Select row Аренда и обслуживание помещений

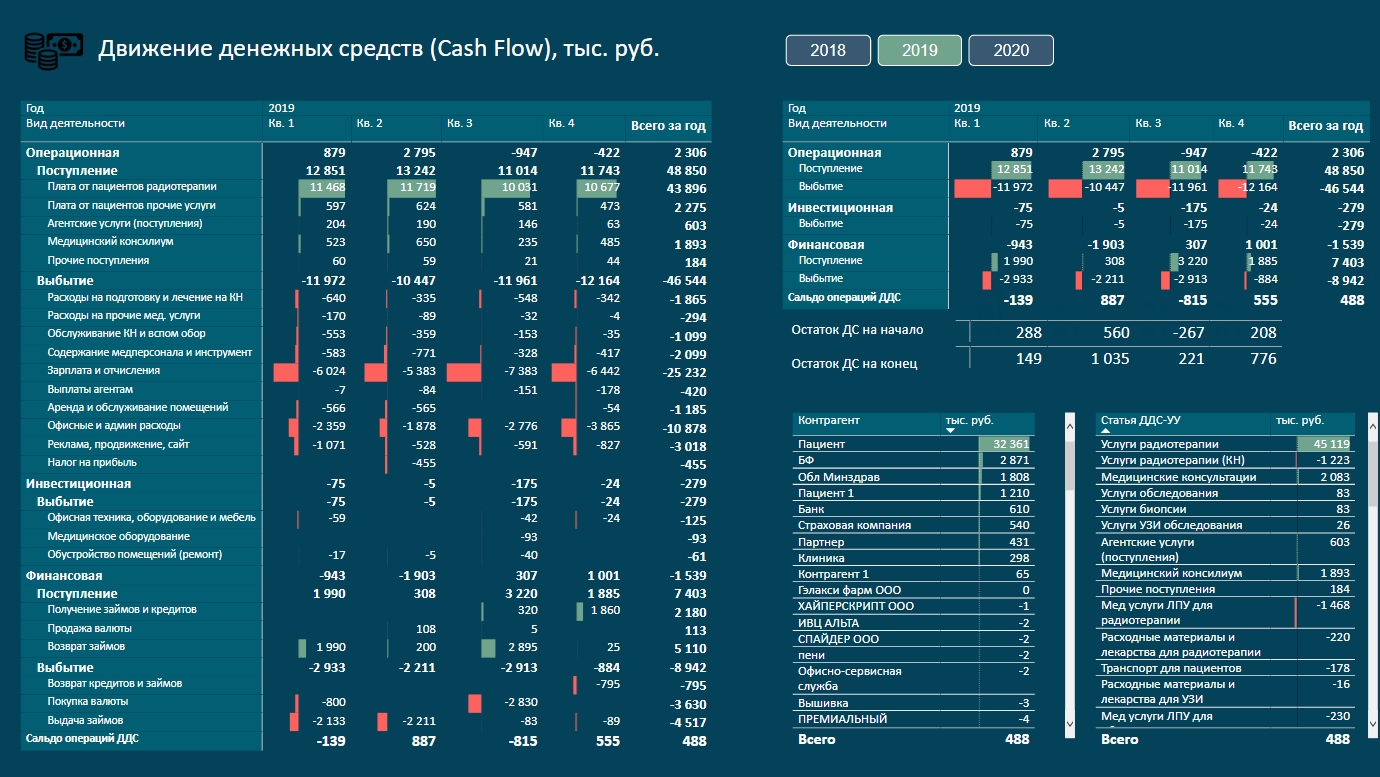tap(365, 408)
